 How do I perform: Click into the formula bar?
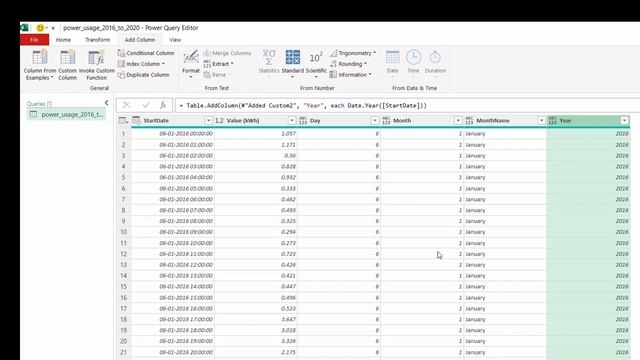[408, 105]
